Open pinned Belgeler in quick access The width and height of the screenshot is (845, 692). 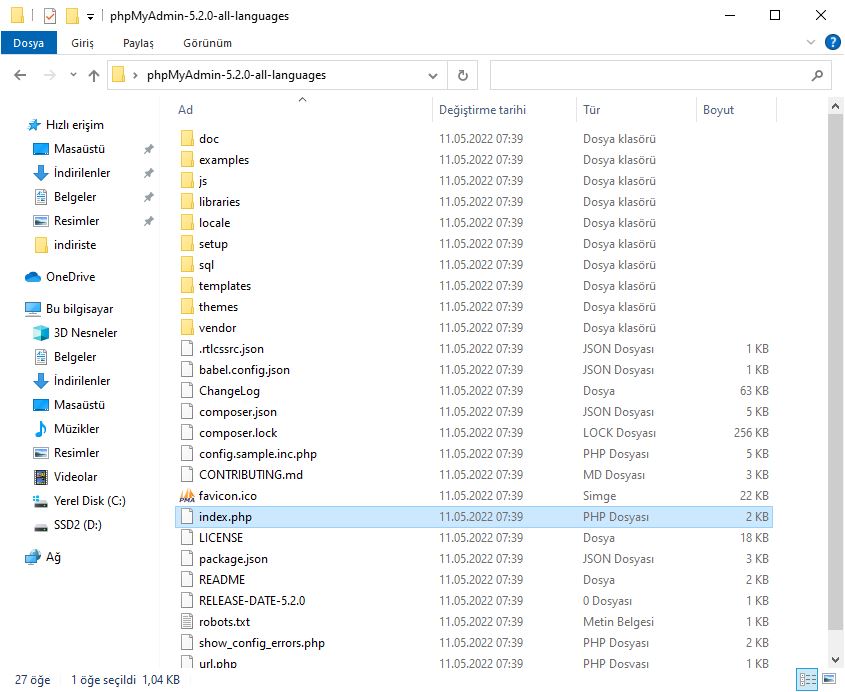coord(75,197)
